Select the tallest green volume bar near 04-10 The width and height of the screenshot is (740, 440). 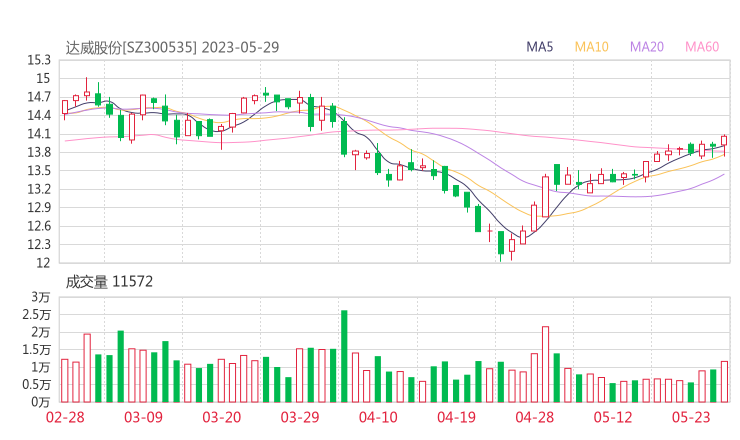point(344,356)
